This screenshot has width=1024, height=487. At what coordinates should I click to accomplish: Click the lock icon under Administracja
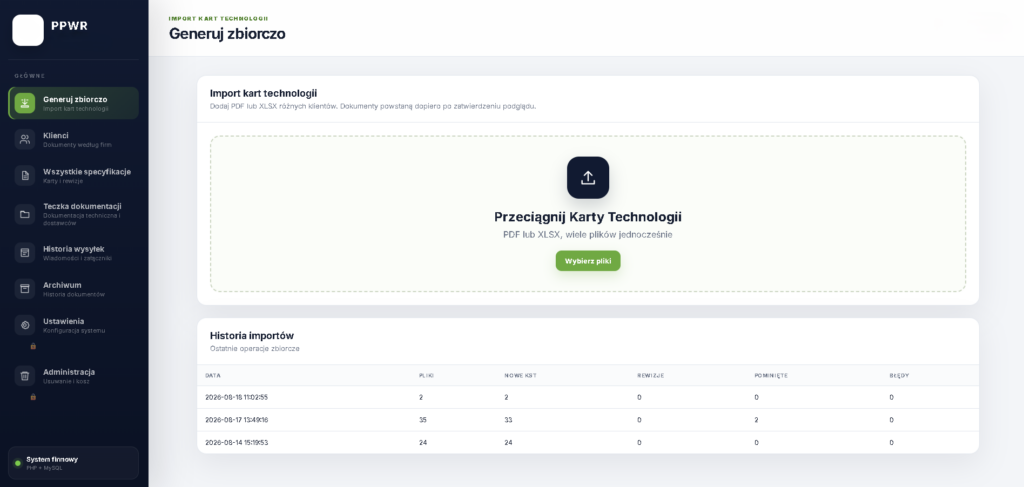33,396
